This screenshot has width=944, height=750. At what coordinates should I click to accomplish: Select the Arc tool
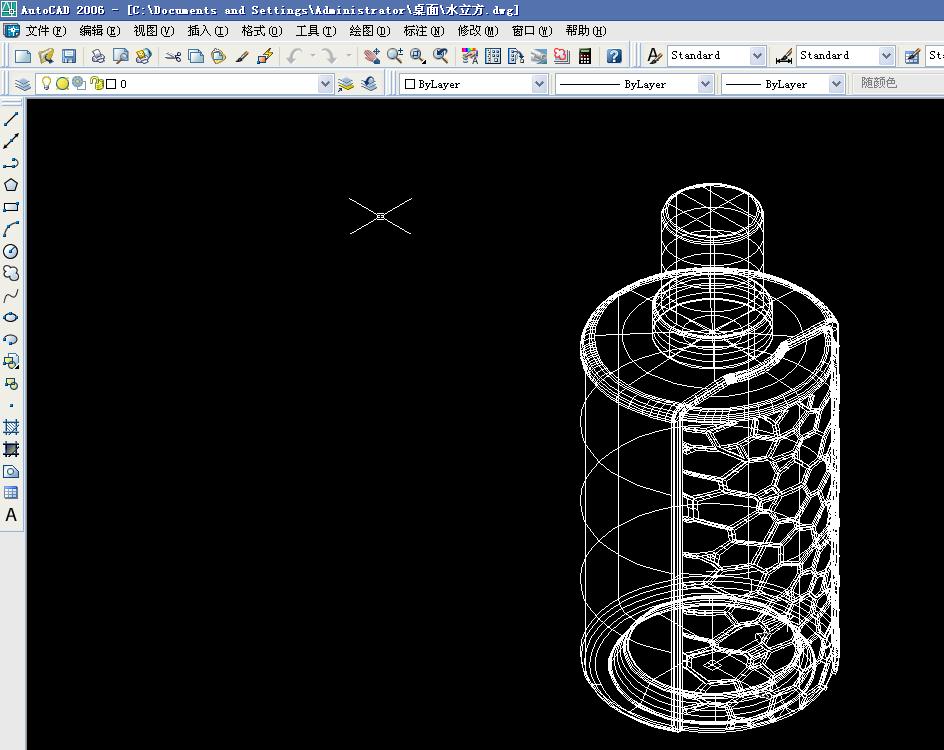tap(11, 229)
